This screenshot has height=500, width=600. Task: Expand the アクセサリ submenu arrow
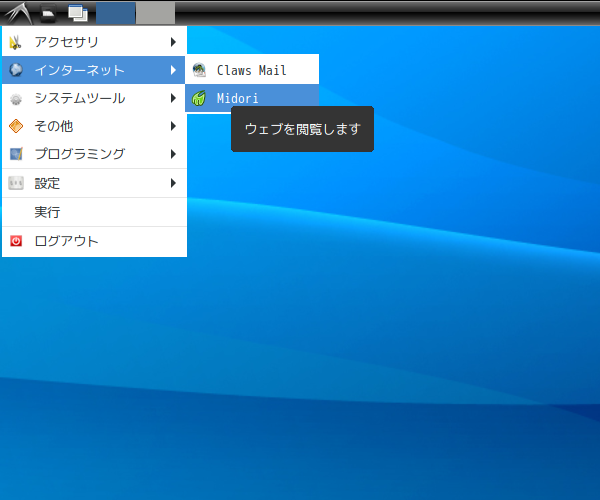pos(173,42)
